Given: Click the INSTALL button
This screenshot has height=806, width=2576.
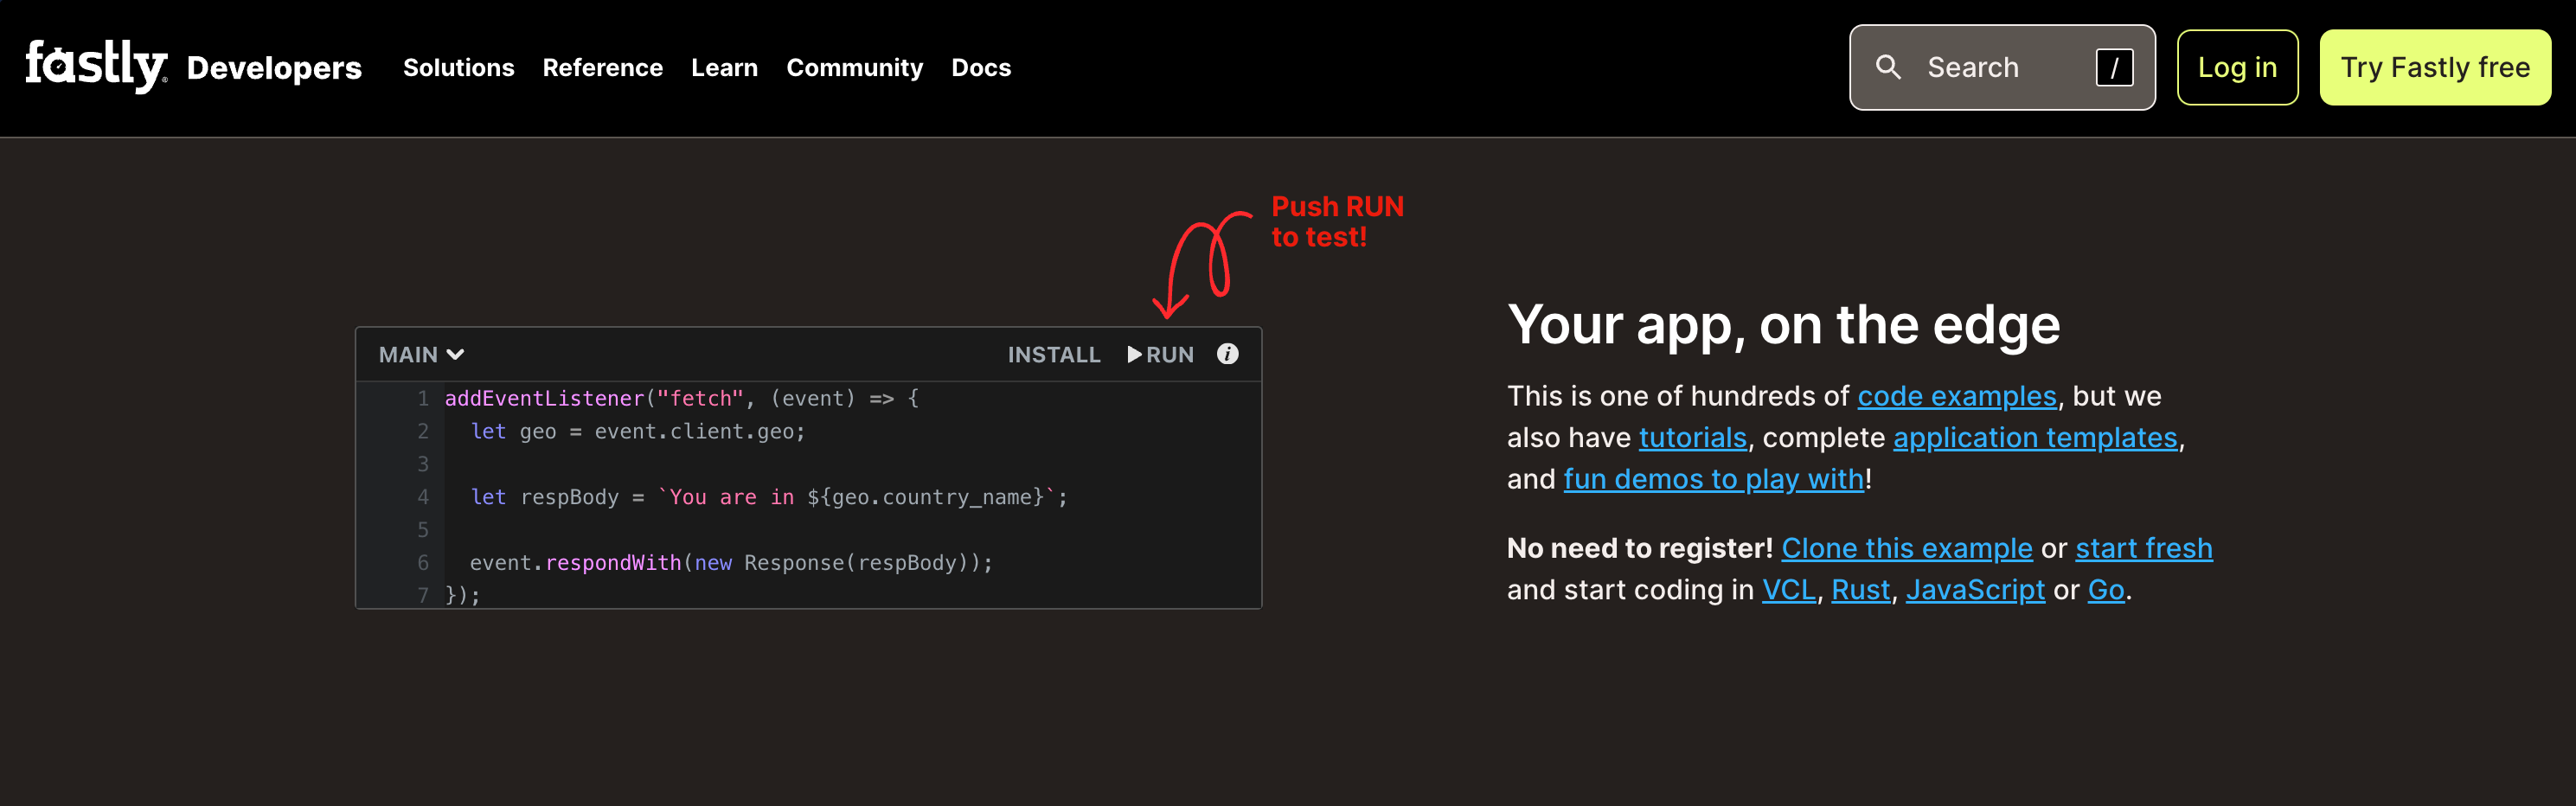Looking at the screenshot, I should [1054, 354].
